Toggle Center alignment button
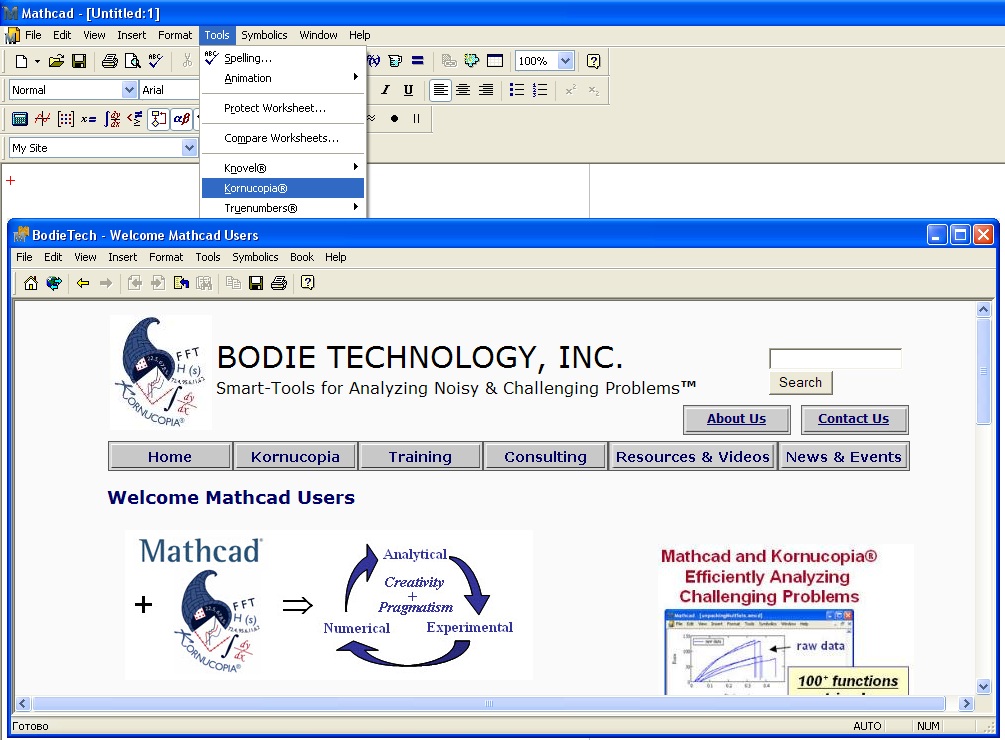This screenshot has height=740, width=1005. (463, 90)
